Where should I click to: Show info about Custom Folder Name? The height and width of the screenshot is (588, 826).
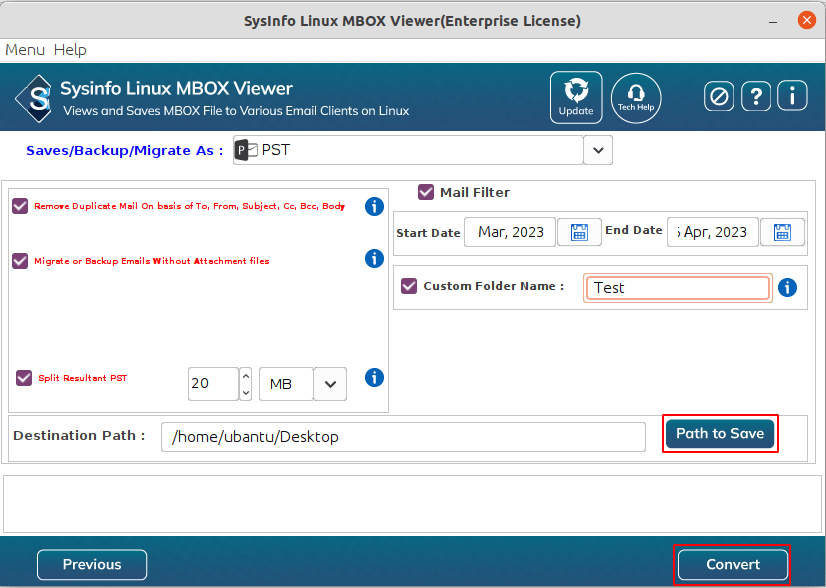[787, 288]
